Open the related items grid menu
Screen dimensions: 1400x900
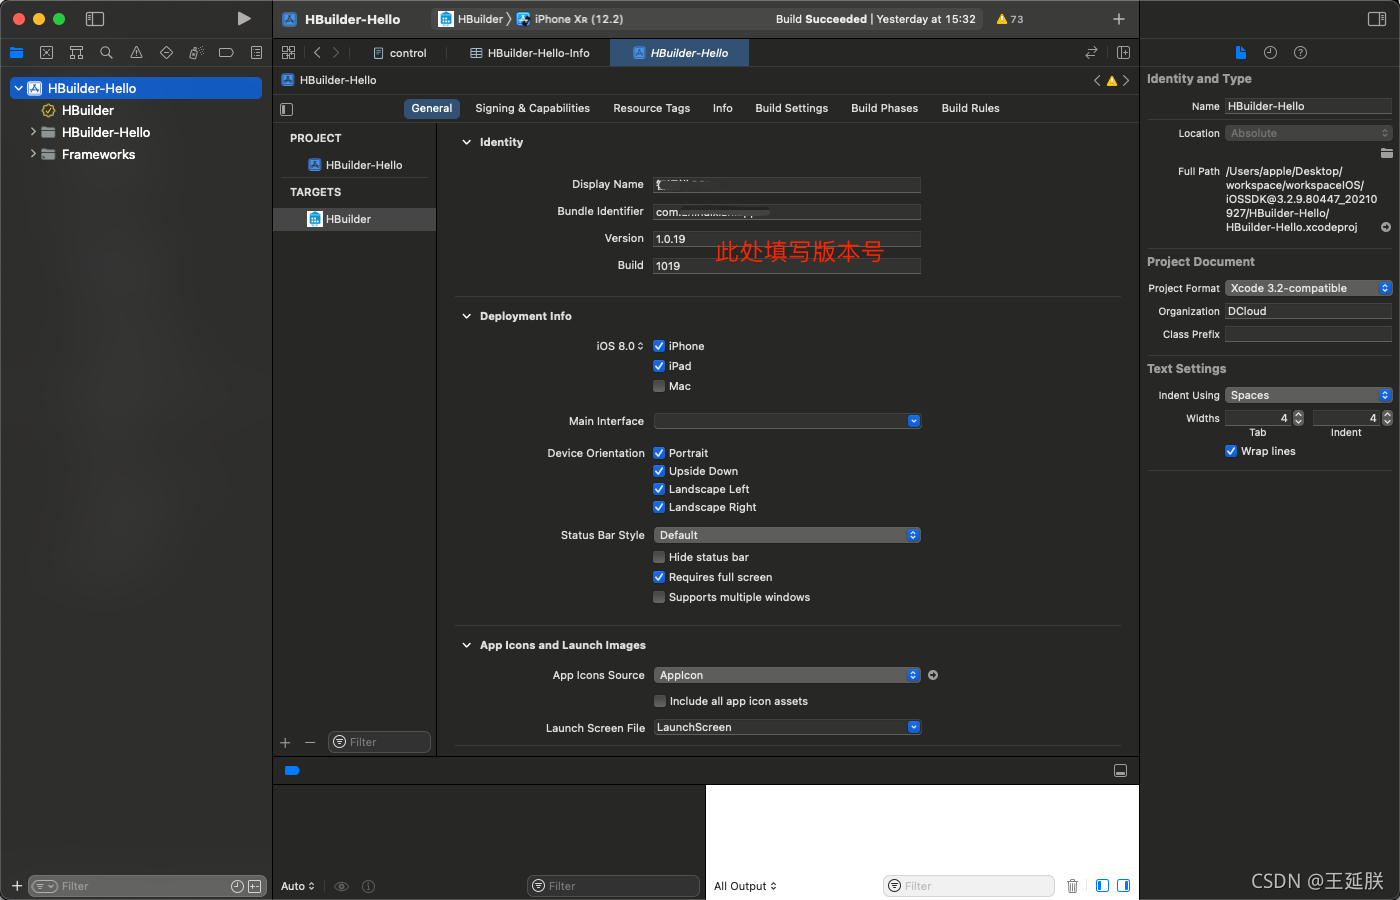point(289,53)
